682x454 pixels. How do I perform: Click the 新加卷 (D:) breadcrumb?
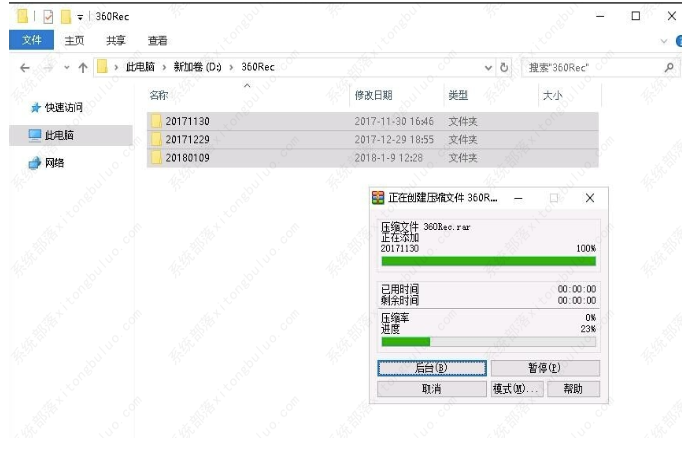pos(197,67)
